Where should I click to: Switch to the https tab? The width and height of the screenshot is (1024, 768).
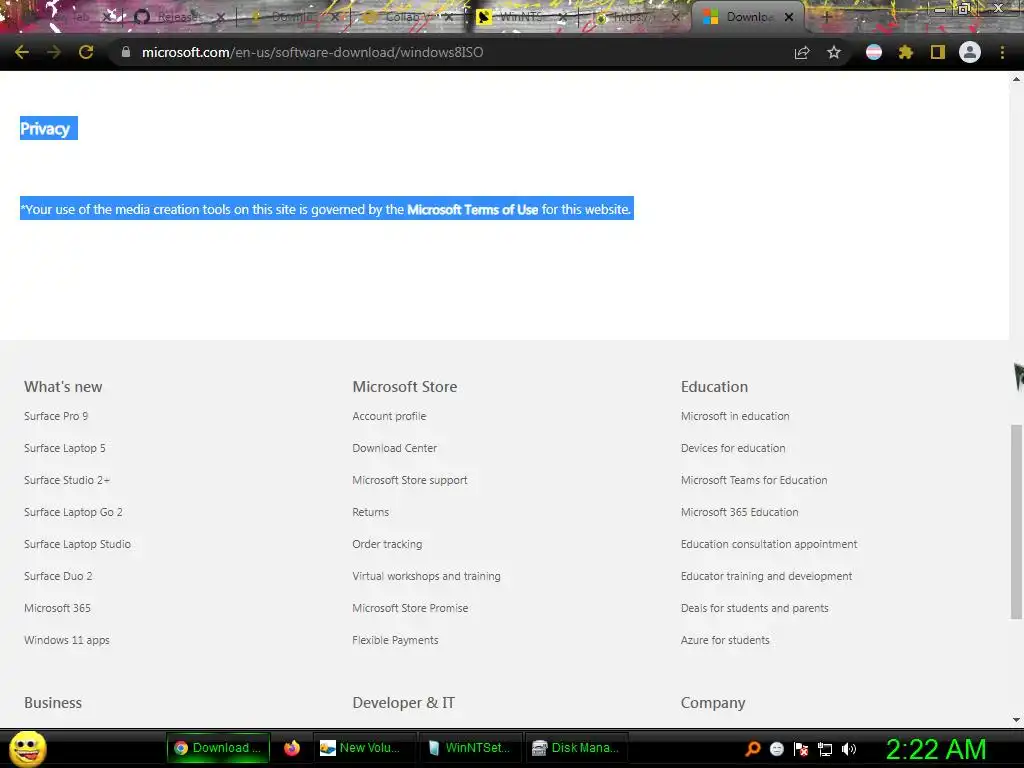tap(633, 17)
